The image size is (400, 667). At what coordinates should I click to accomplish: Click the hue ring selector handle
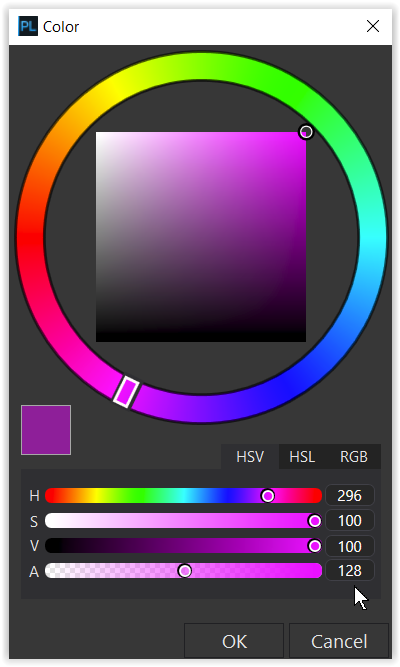[x=126, y=392]
